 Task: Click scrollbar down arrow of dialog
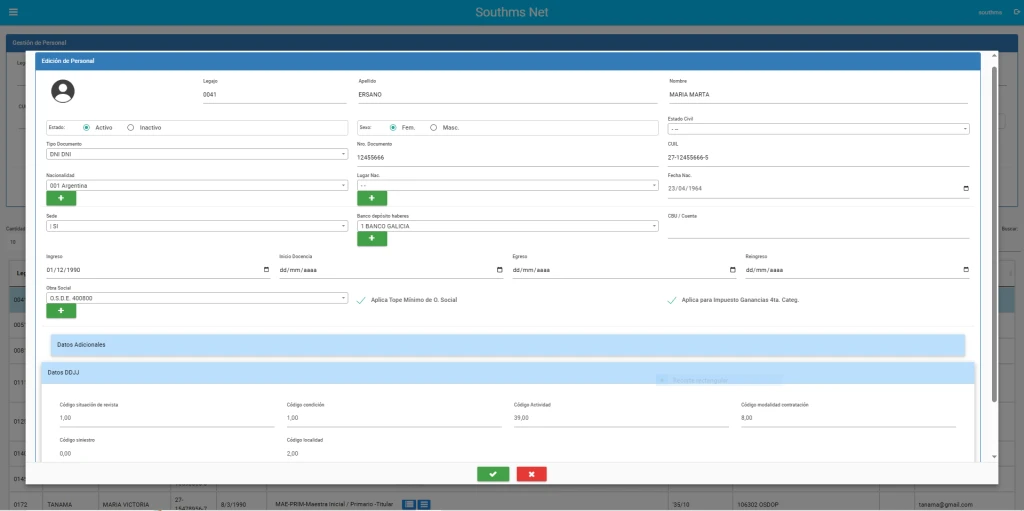(994, 457)
